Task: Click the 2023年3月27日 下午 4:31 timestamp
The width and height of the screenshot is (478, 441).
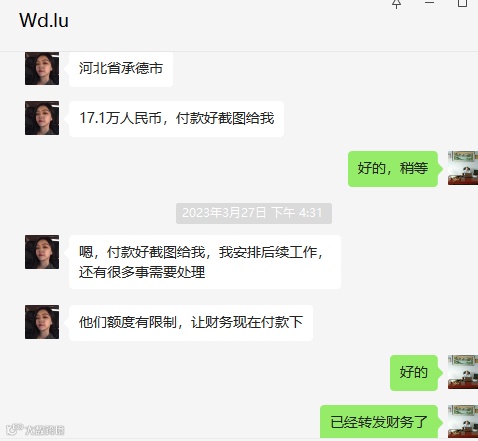Action: point(254,213)
